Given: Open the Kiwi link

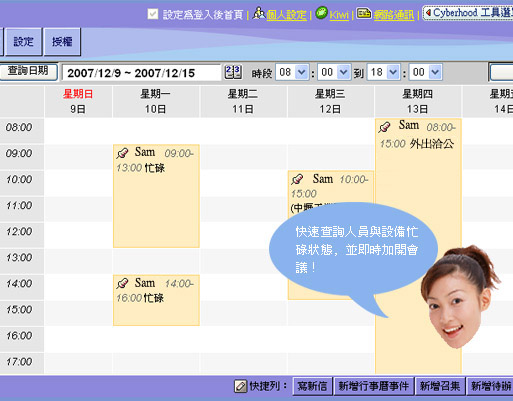Looking at the screenshot, I should [339, 15].
